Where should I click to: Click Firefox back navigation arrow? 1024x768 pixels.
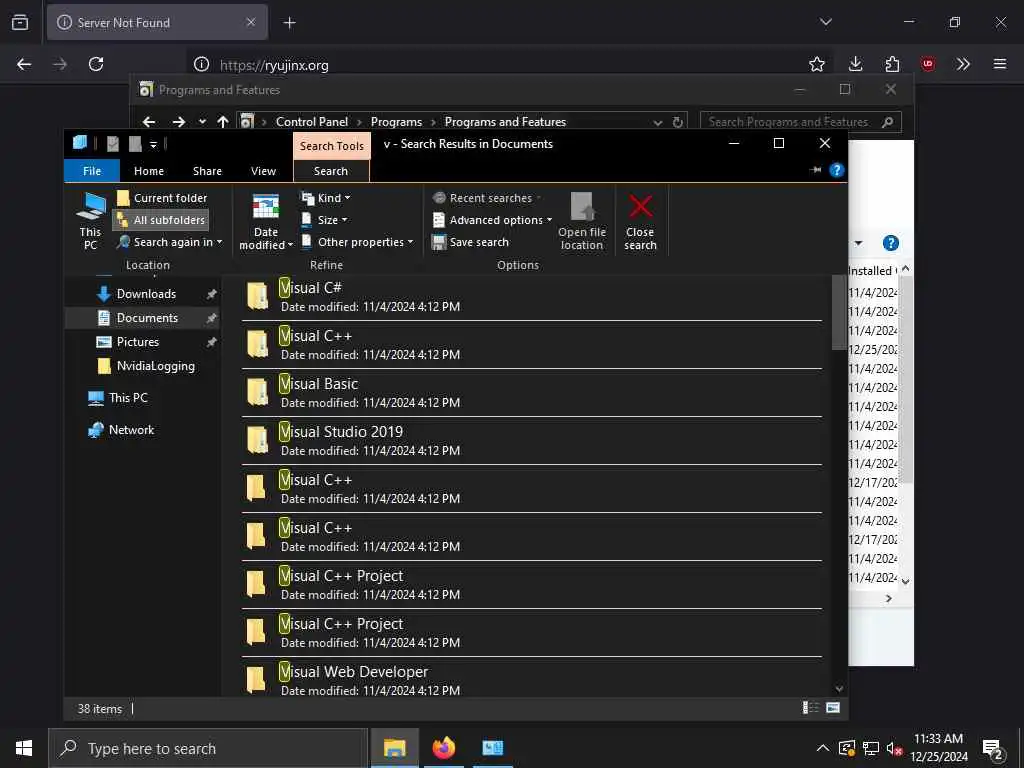(24, 64)
